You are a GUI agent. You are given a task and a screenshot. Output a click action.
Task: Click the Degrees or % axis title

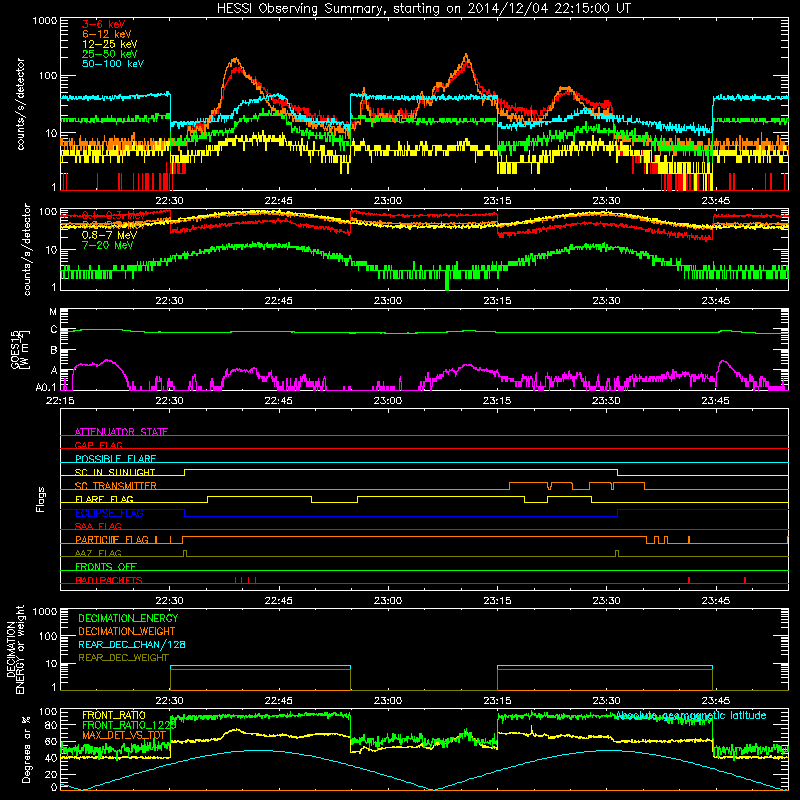[x=26, y=749]
